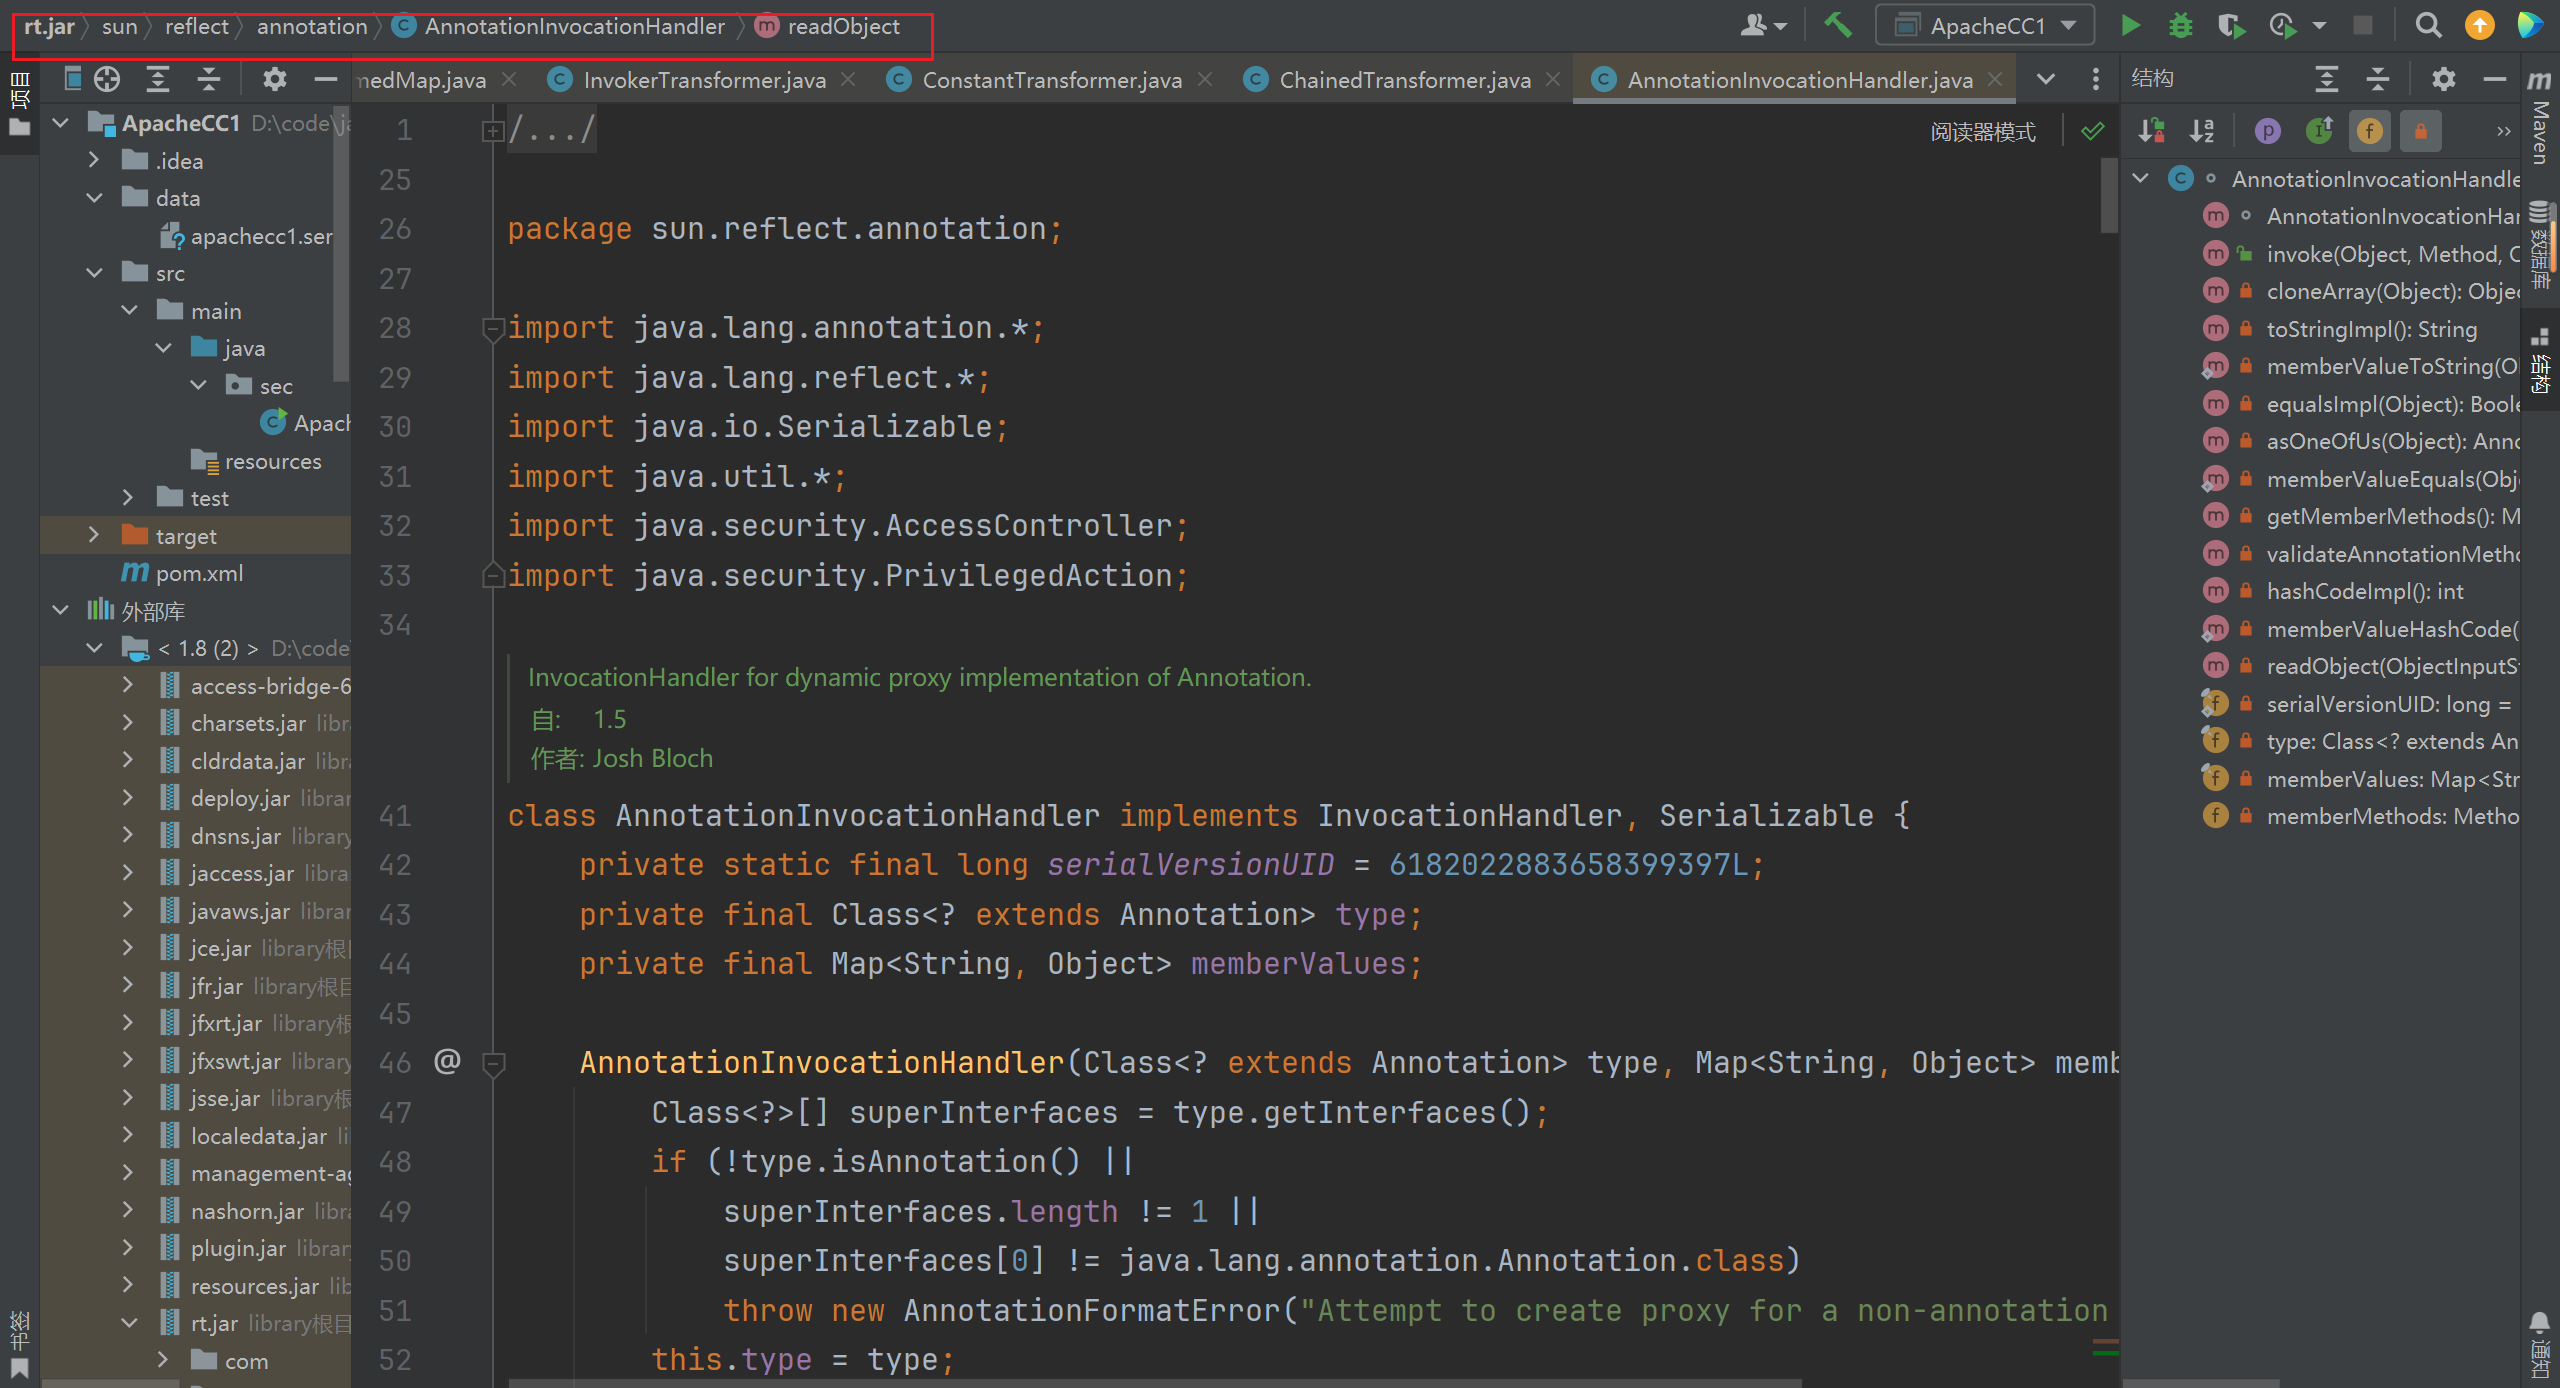Collapse the ApacheCC1 project root
This screenshot has width=2560, height=1388.
(x=60, y=123)
